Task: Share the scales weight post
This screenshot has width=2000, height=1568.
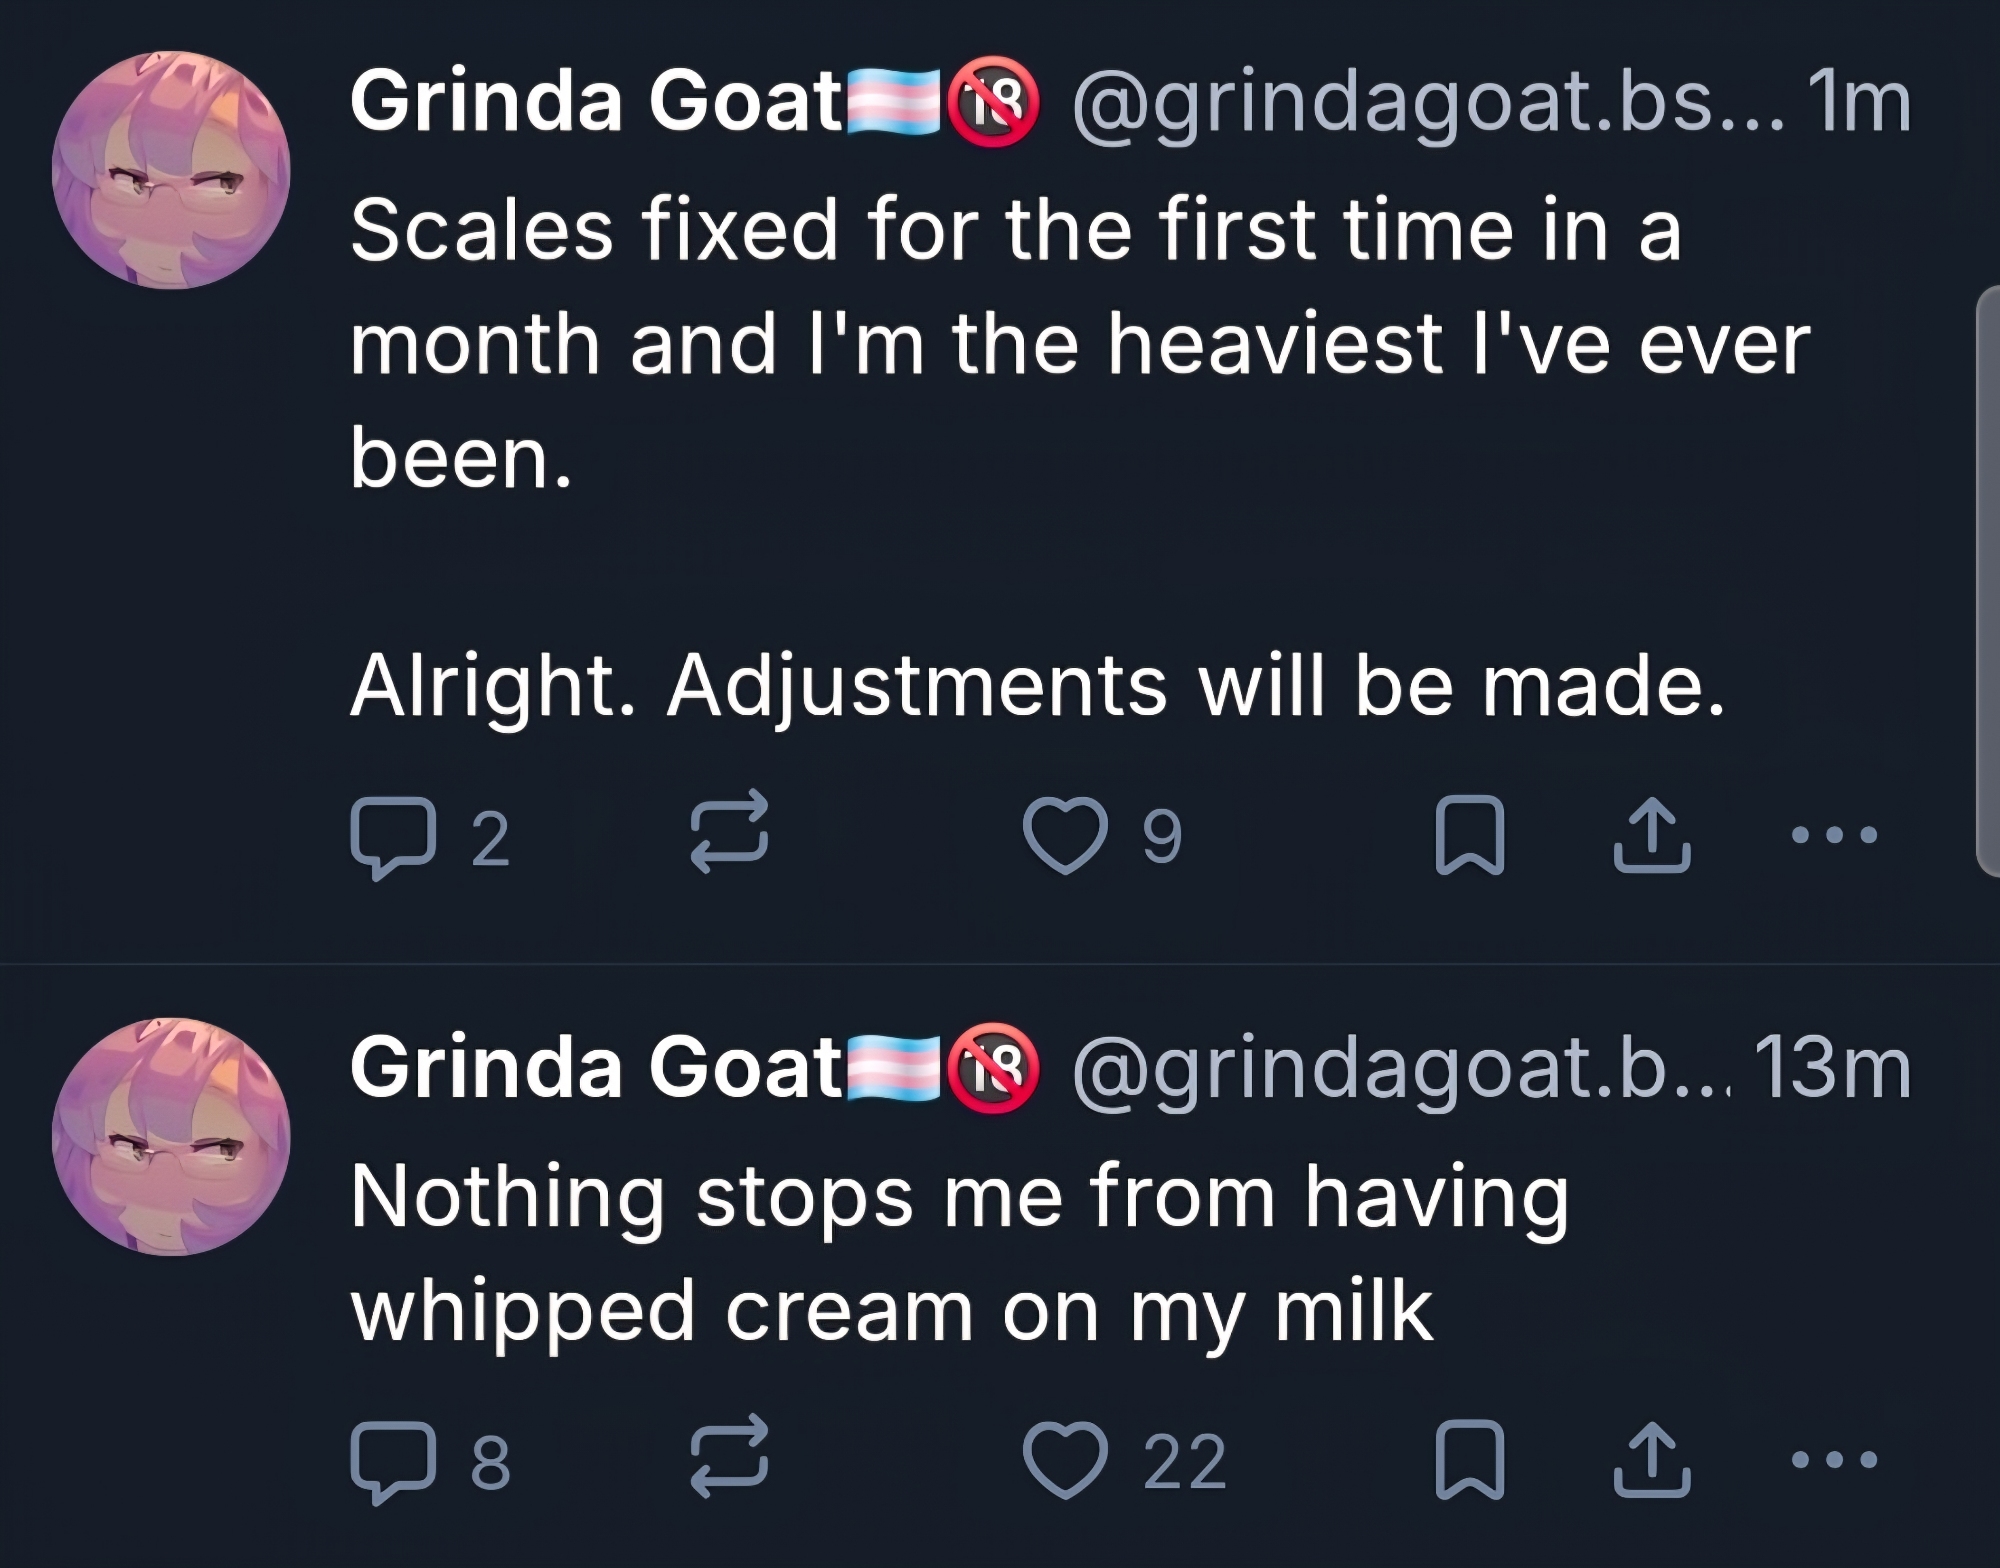Action: (x=1652, y=836)
